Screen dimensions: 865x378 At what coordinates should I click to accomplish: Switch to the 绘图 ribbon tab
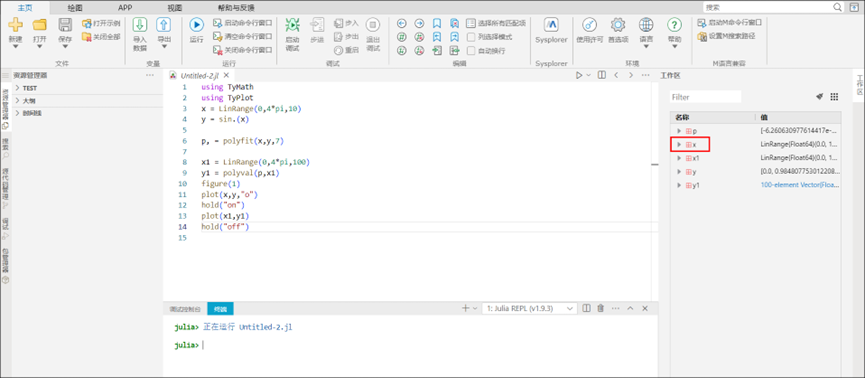tap(75, 8)
